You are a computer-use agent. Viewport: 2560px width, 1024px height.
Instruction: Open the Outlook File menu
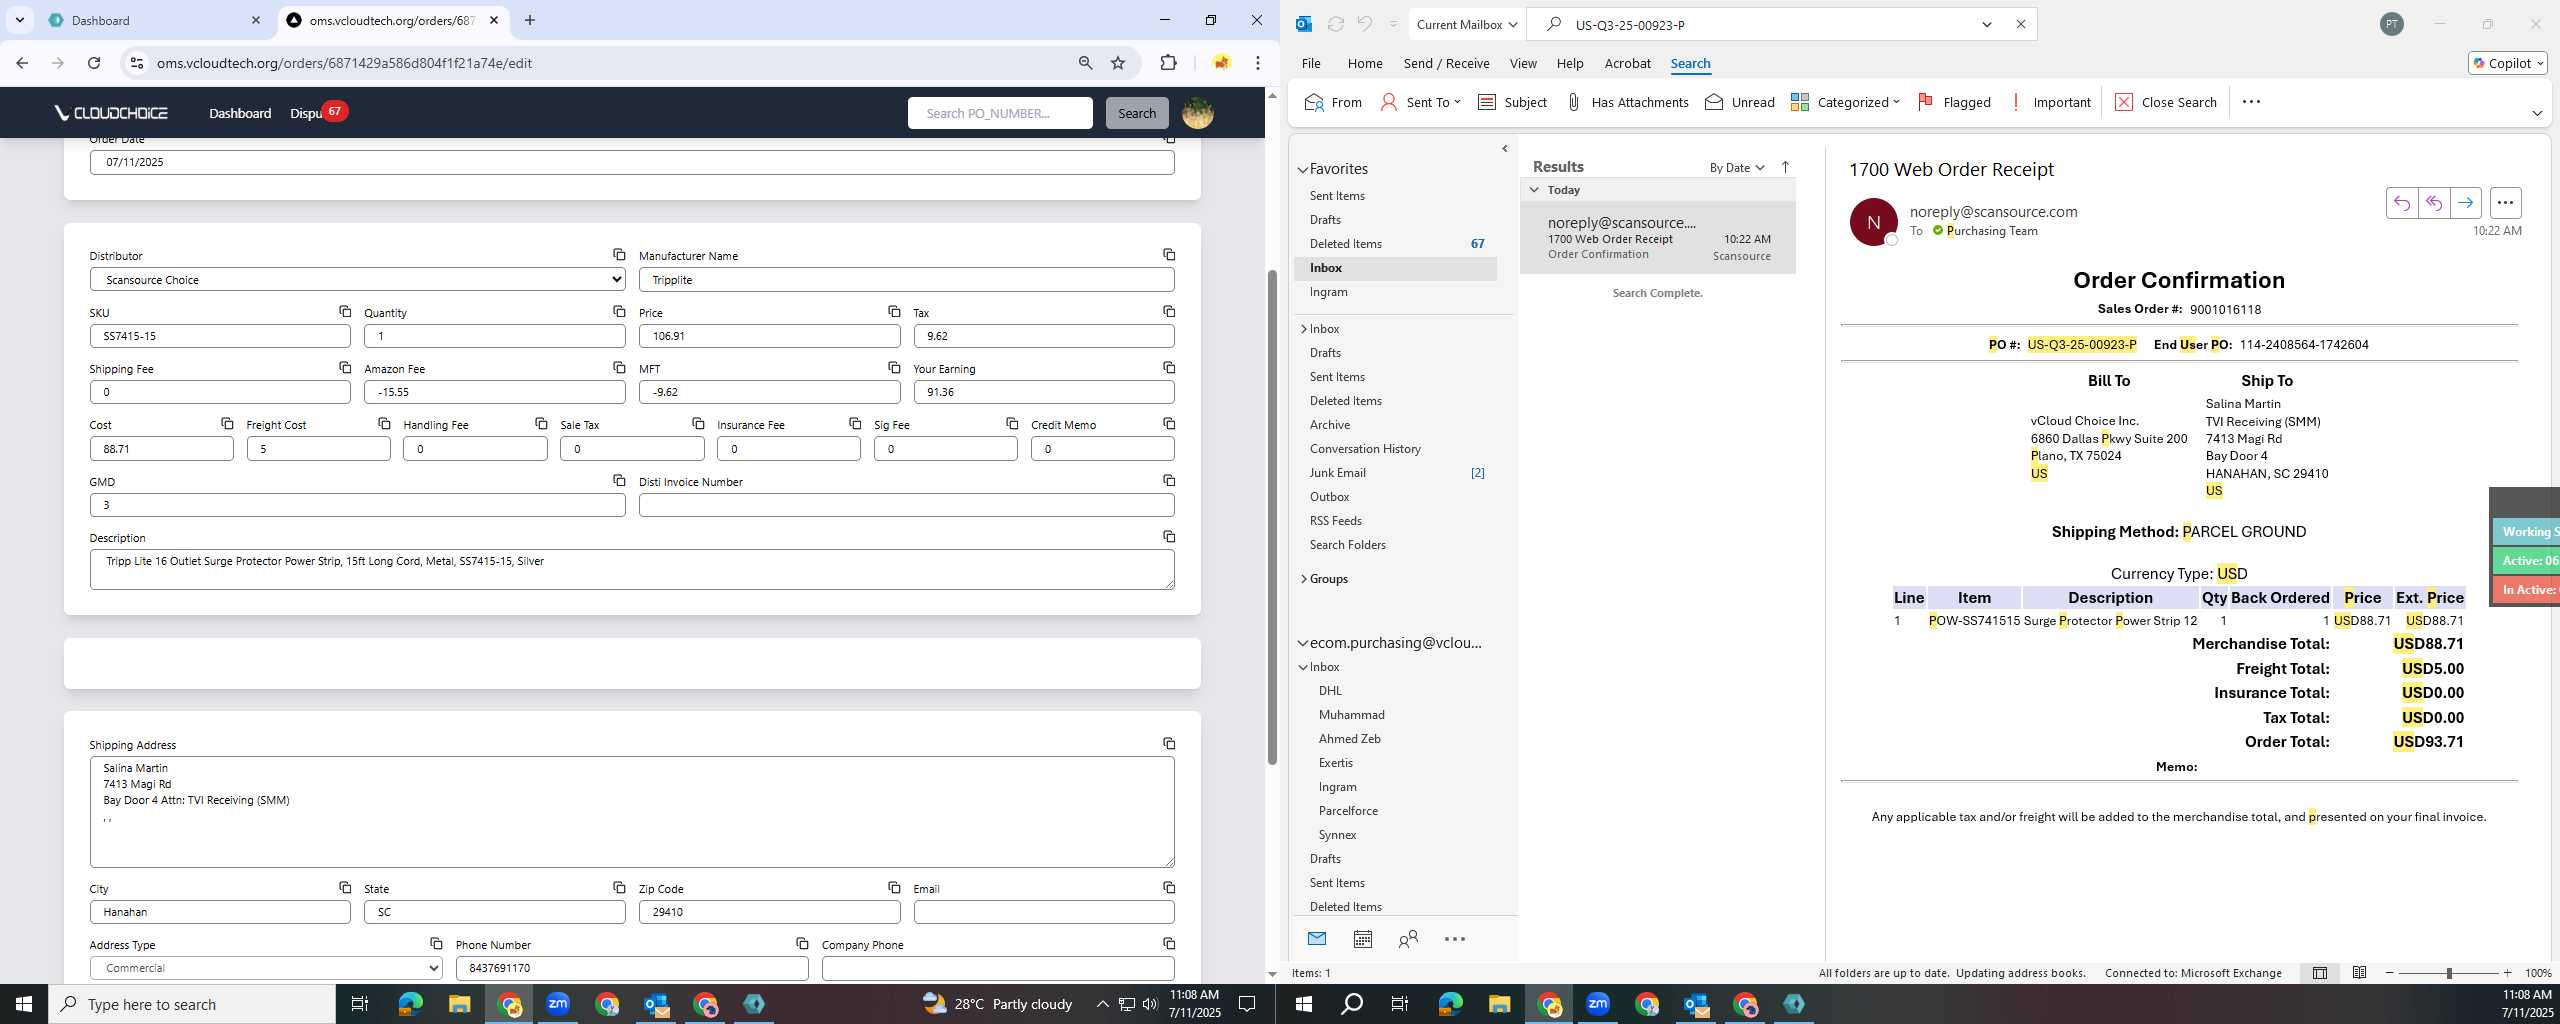point(1310,63)
